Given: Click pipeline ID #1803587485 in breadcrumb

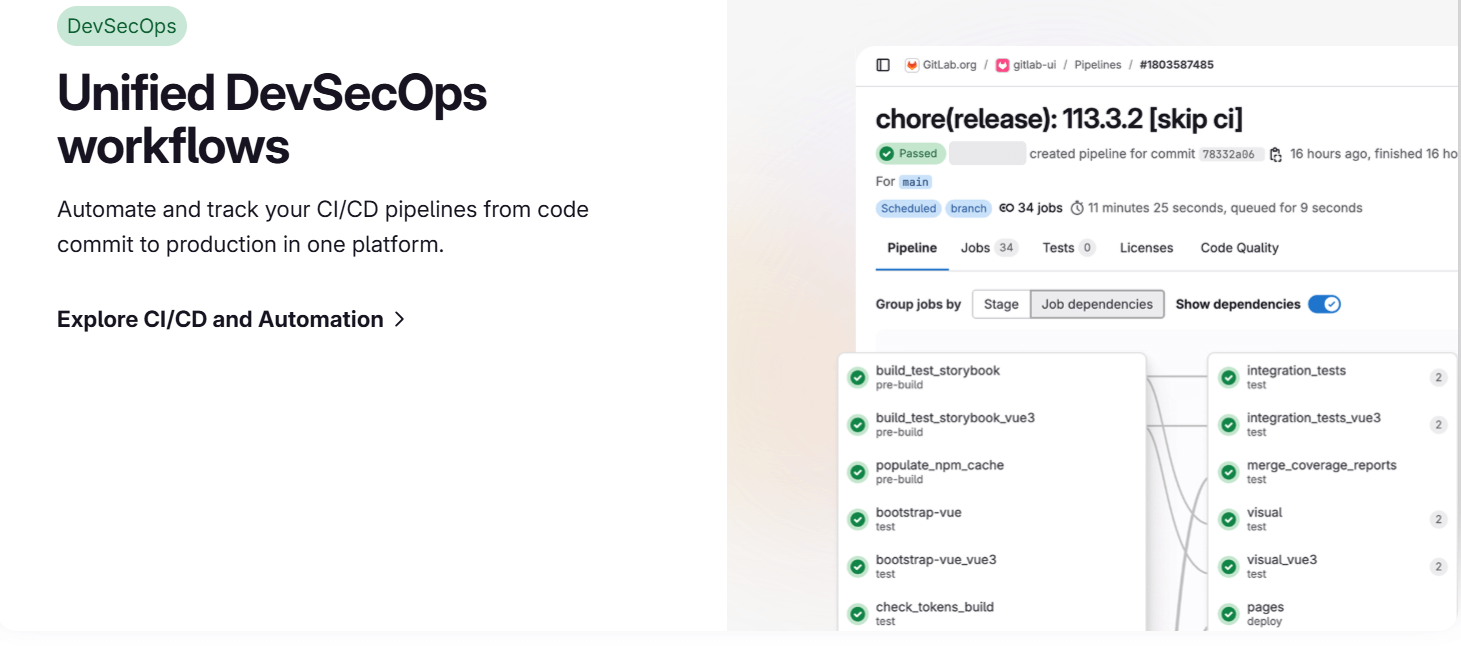Looking at the screenshot, I should (x=1176, y=65).
